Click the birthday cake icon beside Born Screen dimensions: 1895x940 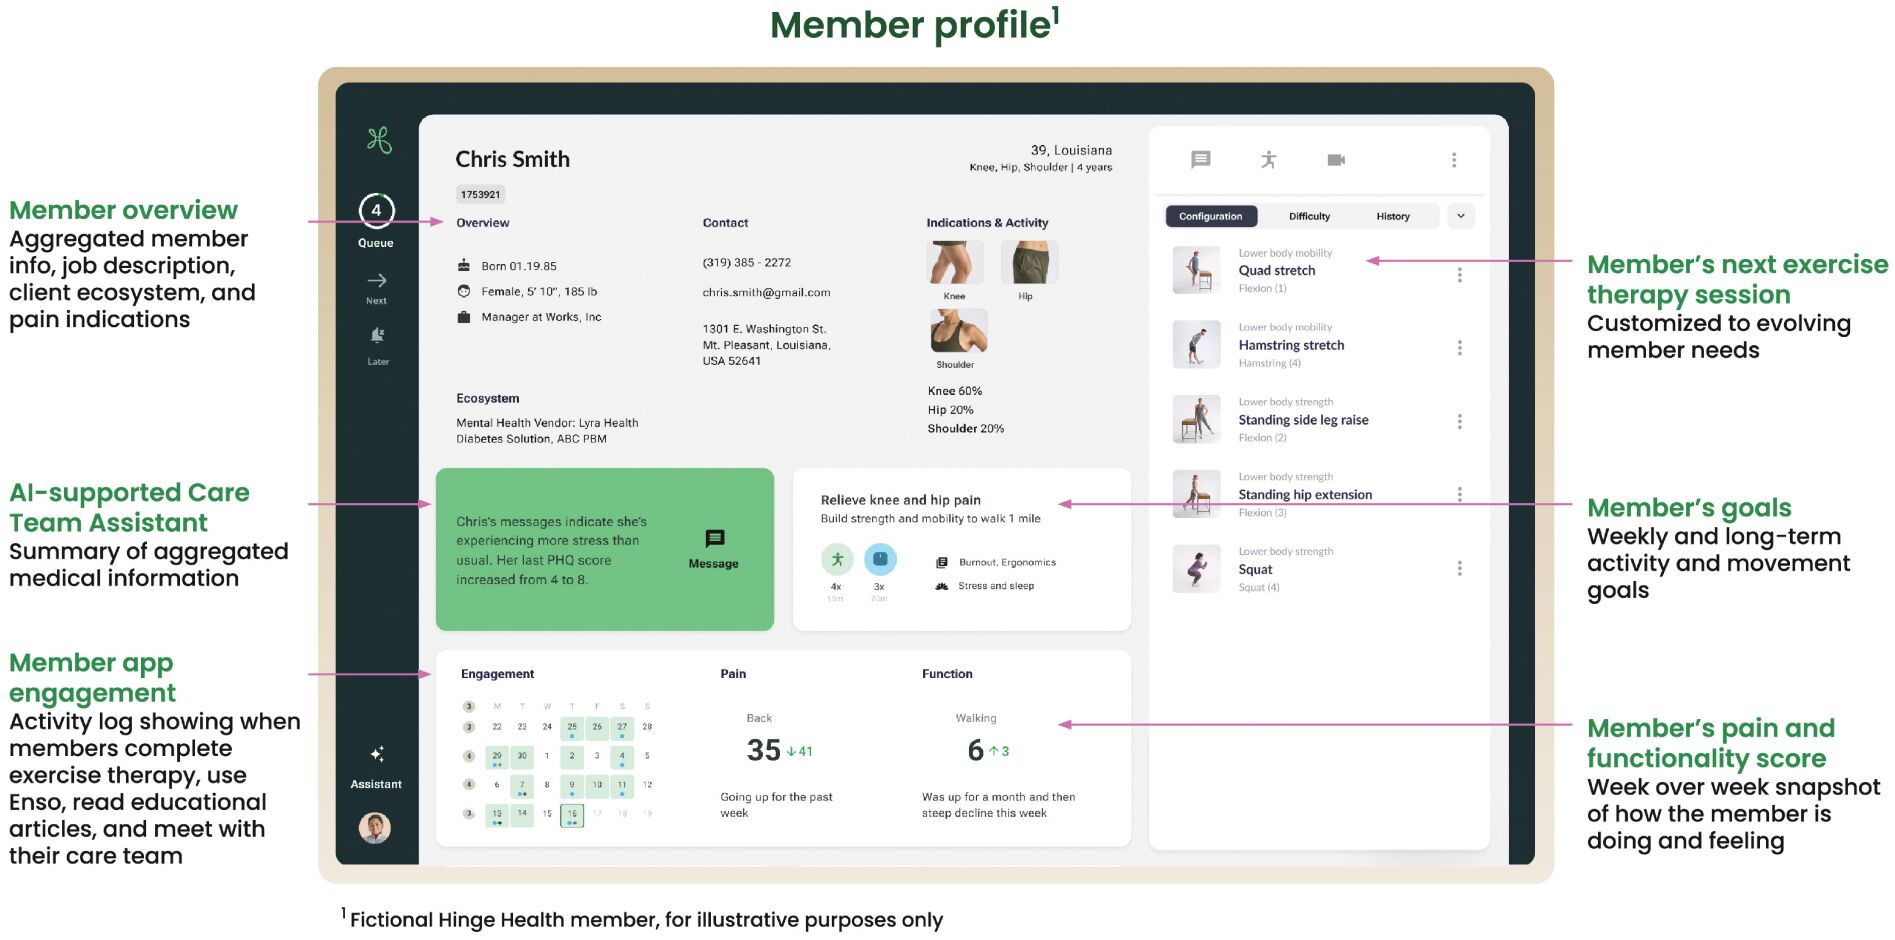click(464, 266)
